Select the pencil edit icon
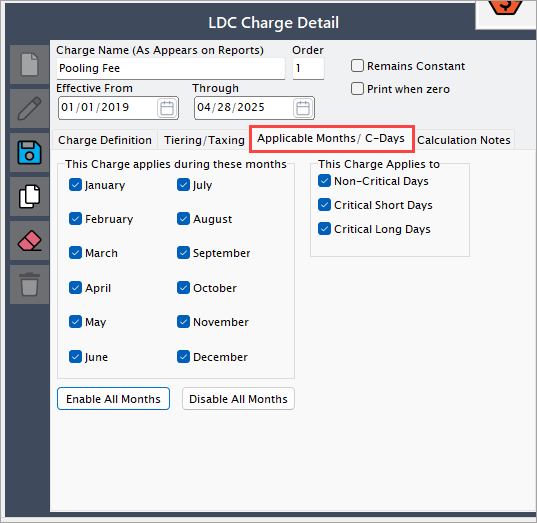This screenshot has width=537, height=523. [29, 109]
